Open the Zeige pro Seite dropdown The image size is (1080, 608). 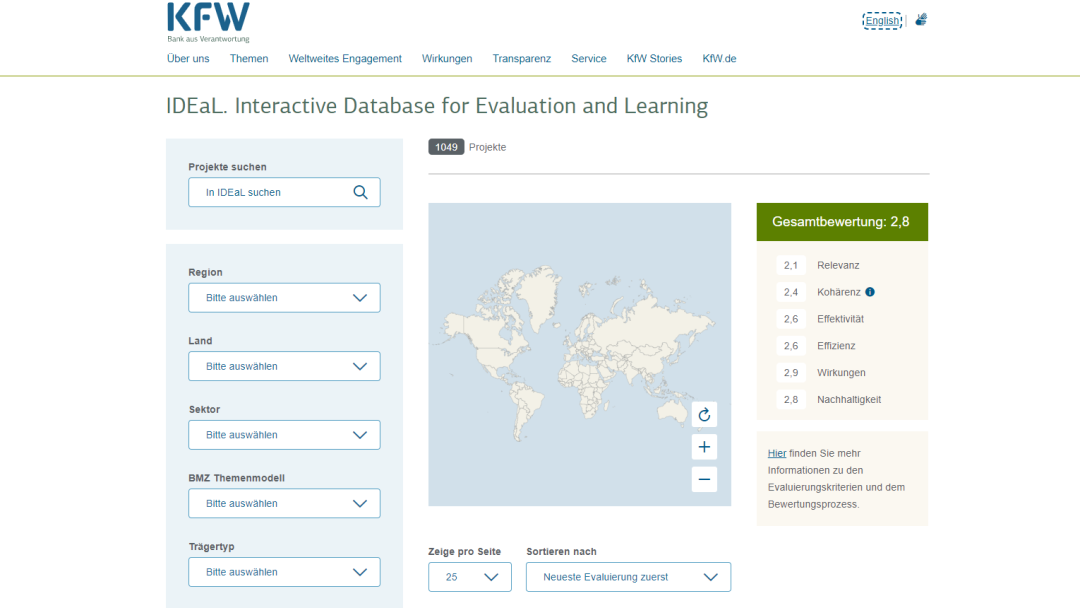(470, 577)
